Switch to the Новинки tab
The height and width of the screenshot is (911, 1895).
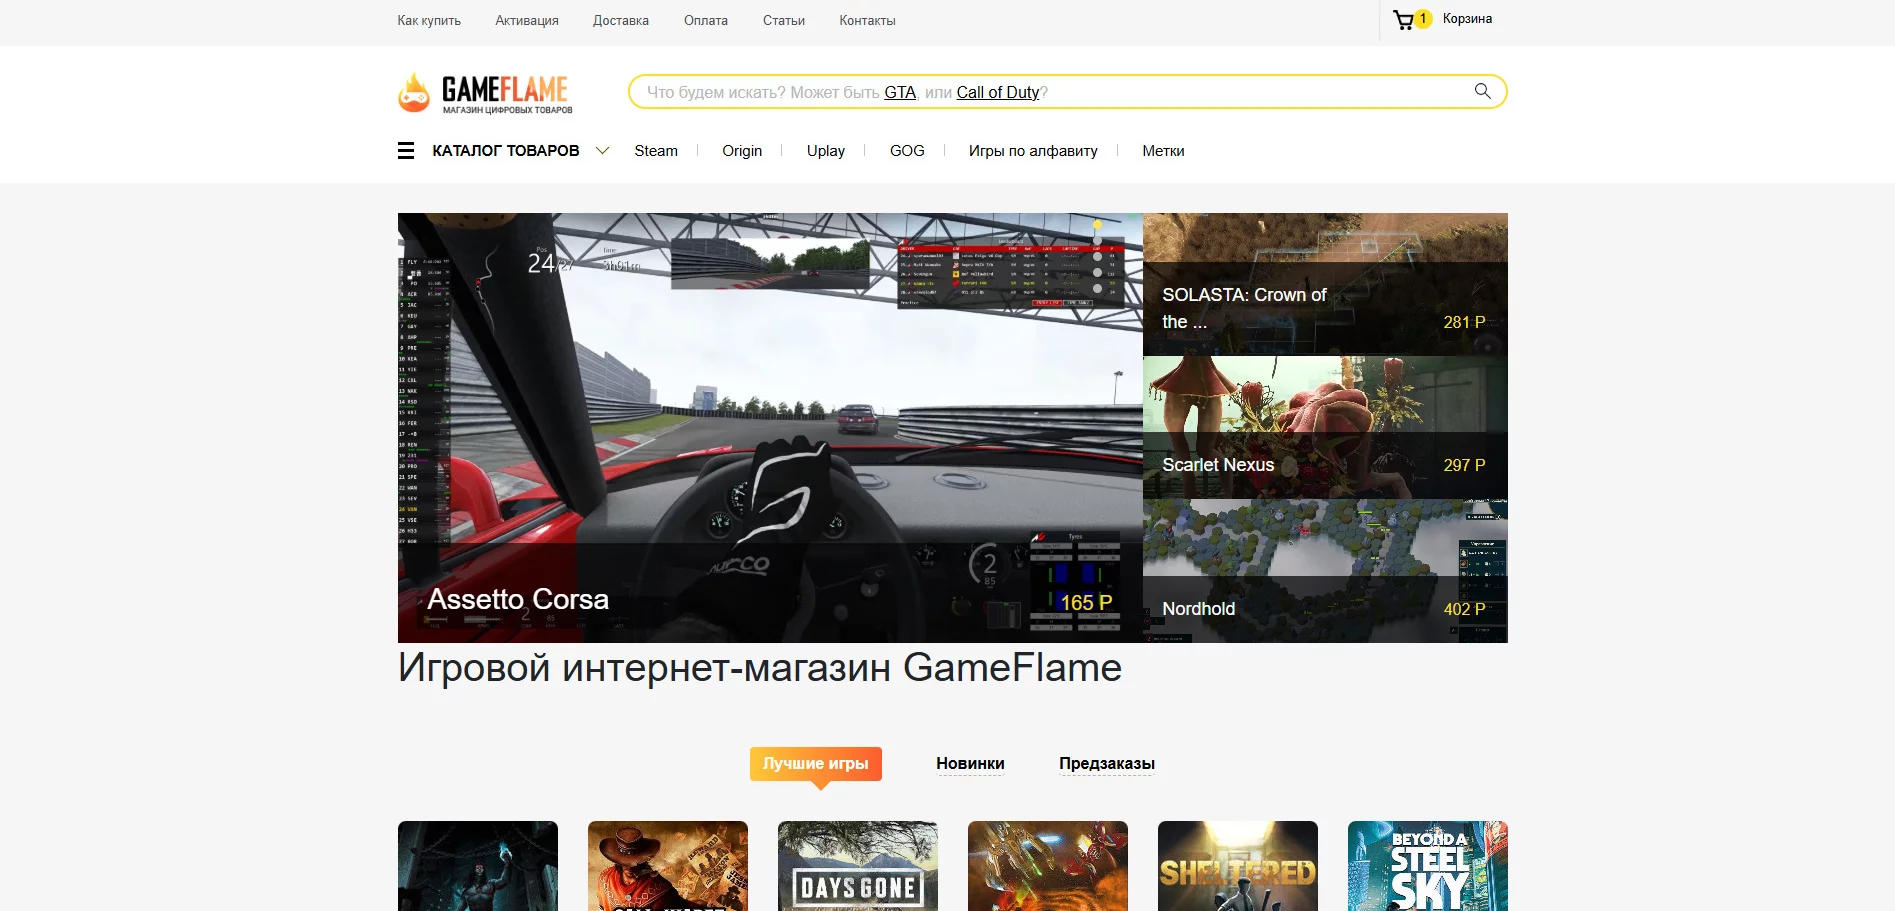(970, 763)
